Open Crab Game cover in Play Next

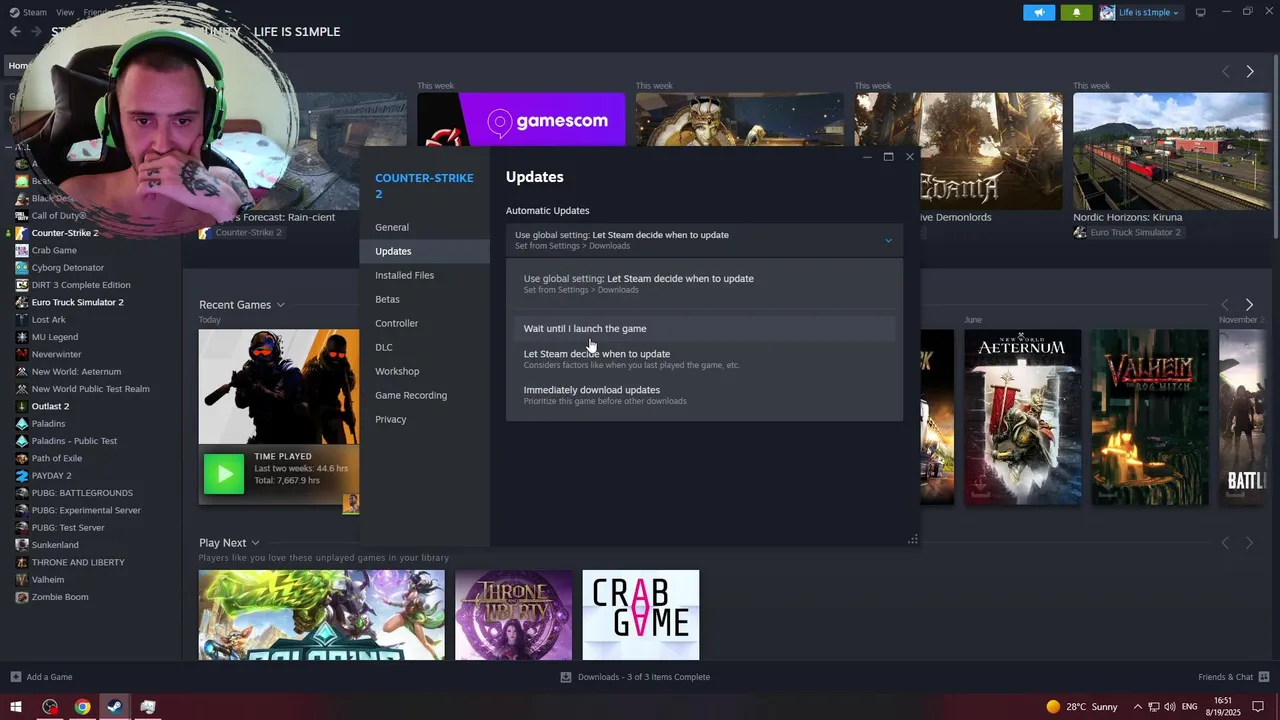click(641, 615)
